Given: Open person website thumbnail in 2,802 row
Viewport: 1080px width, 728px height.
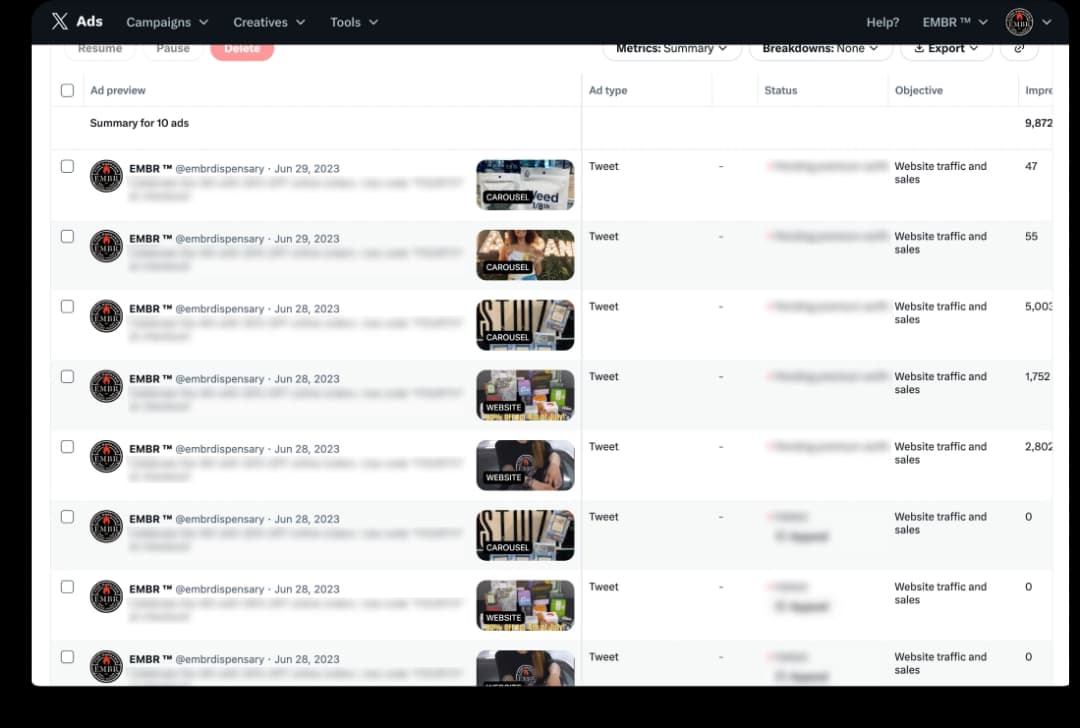Looking at the screenshot, I should (525, 466).
